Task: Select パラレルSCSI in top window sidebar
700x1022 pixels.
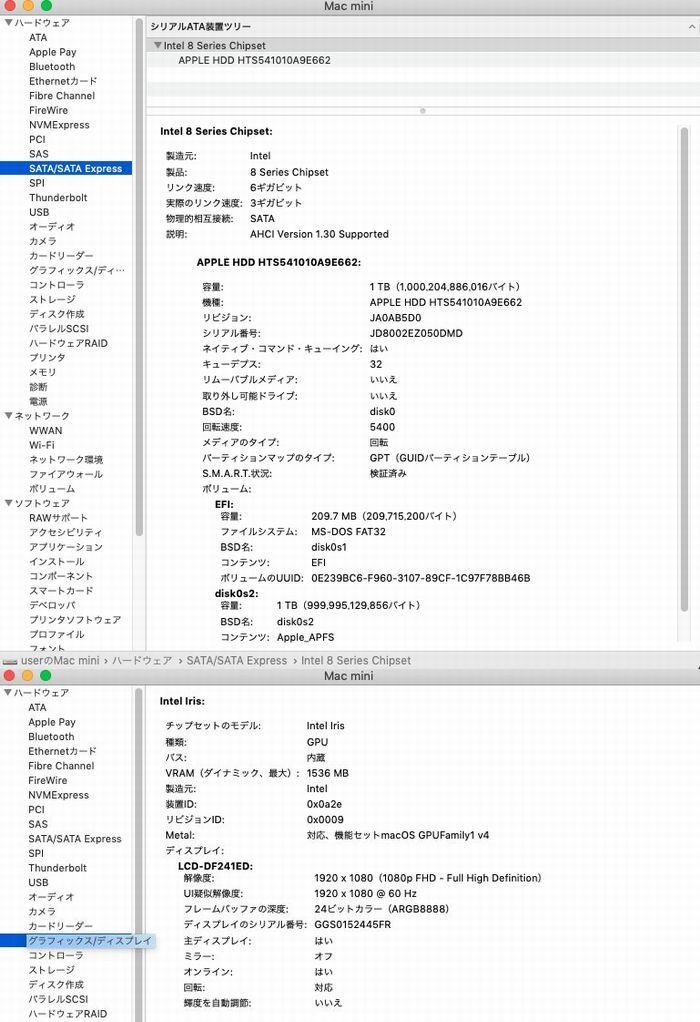Action: coord(59,328)
